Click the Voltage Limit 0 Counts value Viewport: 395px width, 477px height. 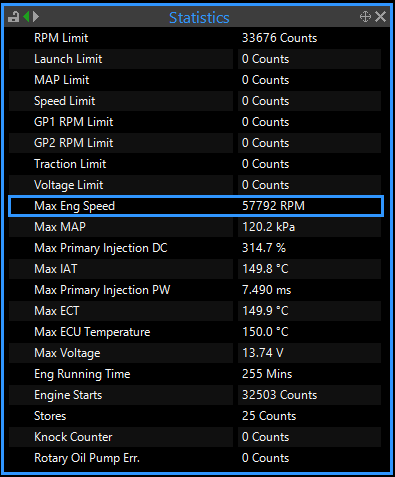[265, 185]
